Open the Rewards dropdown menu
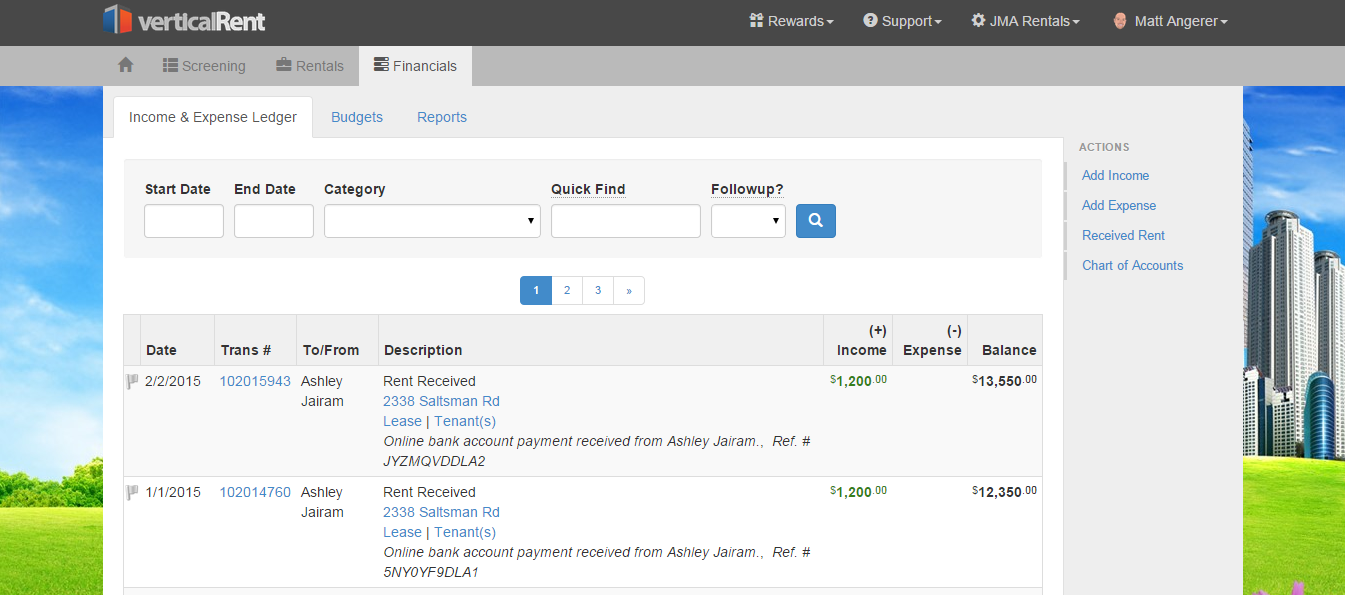This screenshot has width=1345, height=595. point(791,21)
